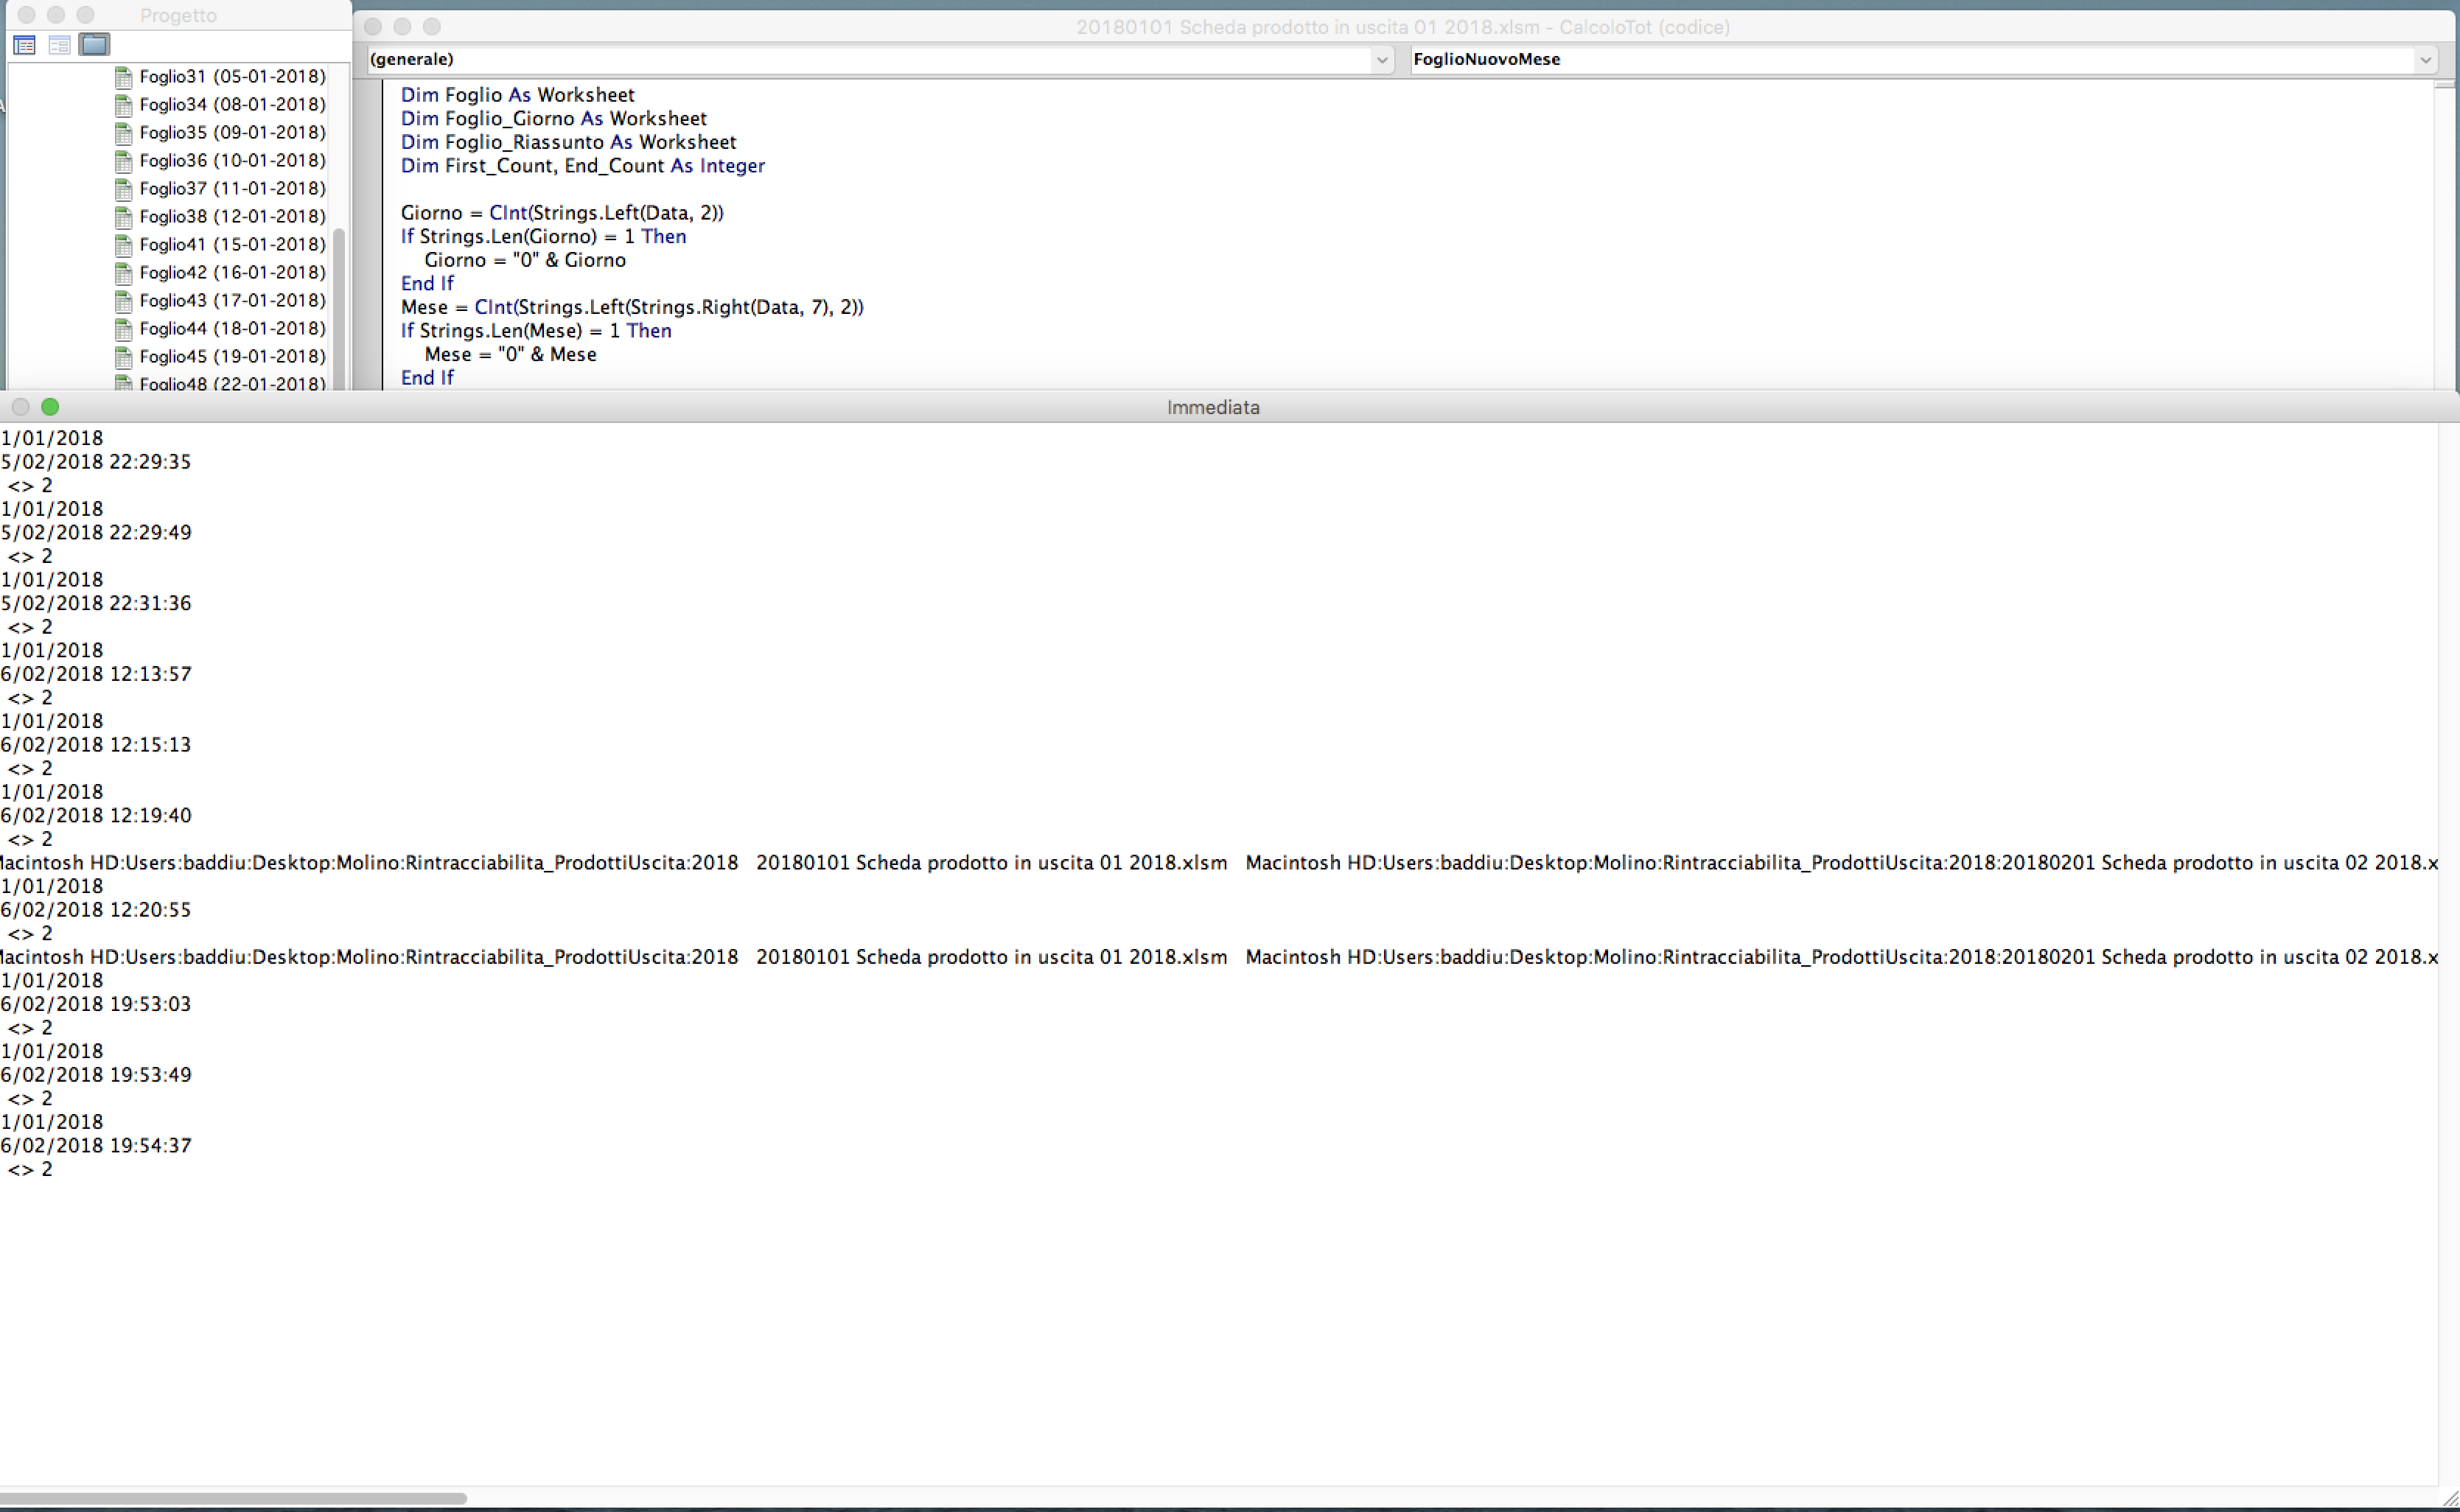
Task: Click the Immediata window title bar
Action: click(1212, 407)
